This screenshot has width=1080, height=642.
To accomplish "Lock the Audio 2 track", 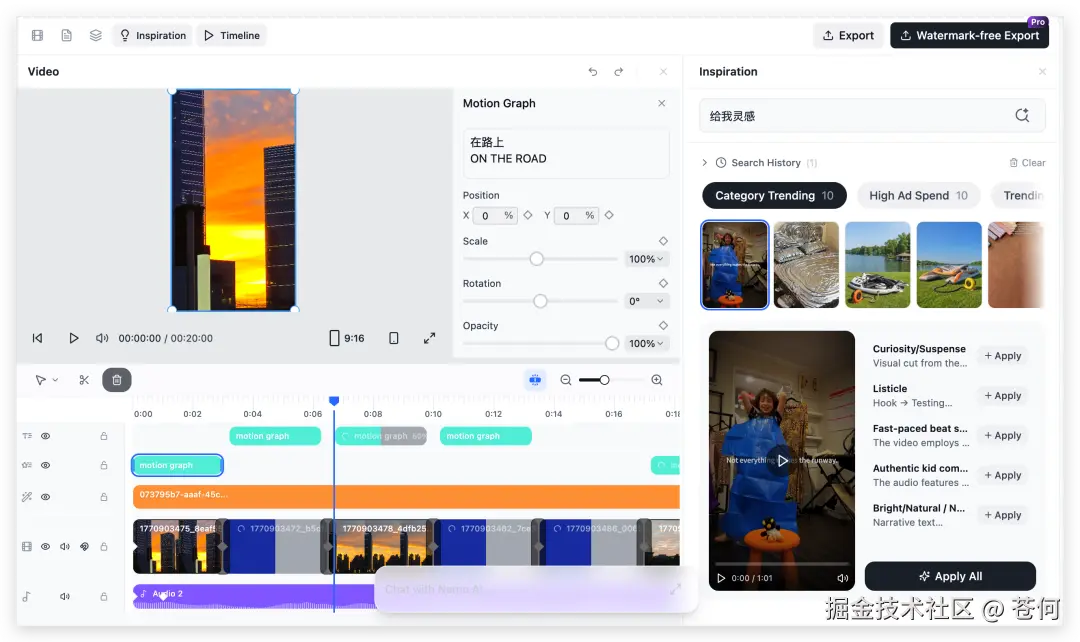I will pos(103,596).
